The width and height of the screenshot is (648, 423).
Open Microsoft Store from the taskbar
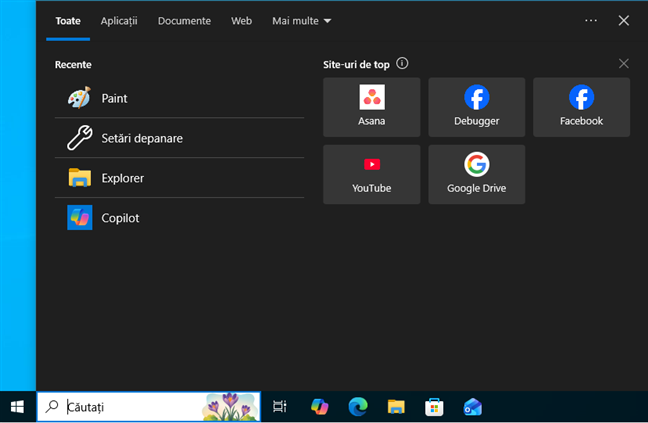pos(434,407)
